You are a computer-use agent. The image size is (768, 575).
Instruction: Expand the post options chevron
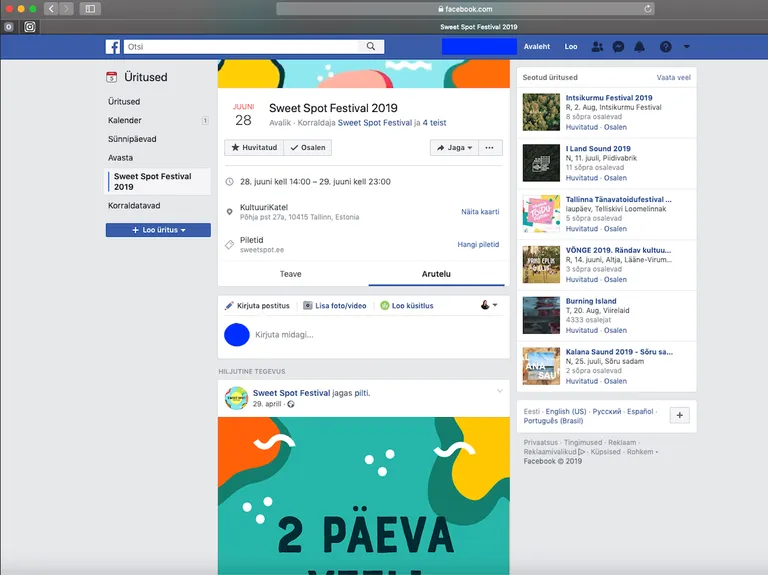[500, 391]
